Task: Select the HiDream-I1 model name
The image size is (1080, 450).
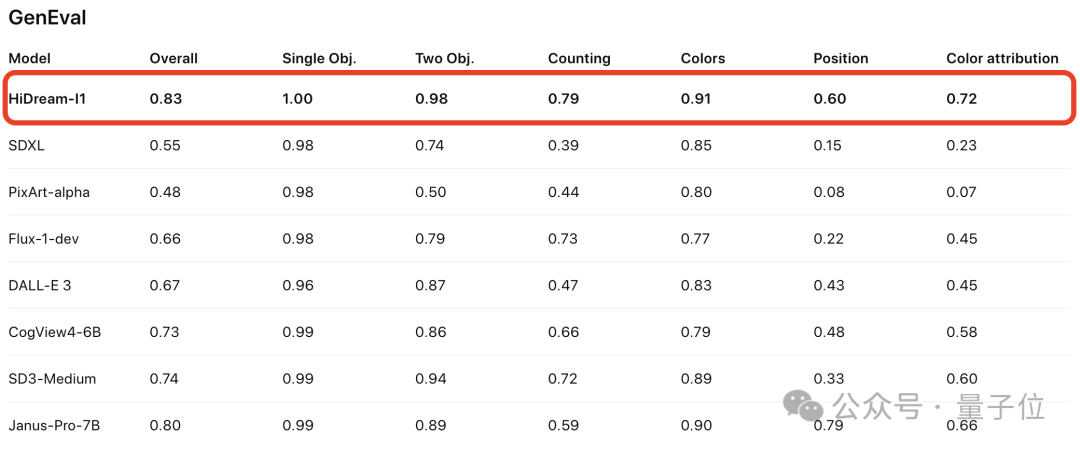Action: point(47,98)
